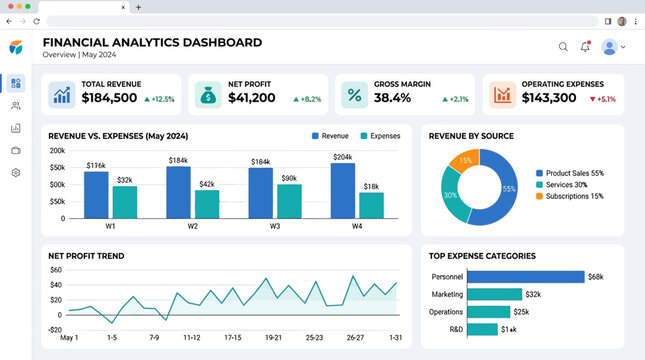Click the Total Revenue growth chart icon
Screen dimensions: 645x360
(x=62, y=95)
